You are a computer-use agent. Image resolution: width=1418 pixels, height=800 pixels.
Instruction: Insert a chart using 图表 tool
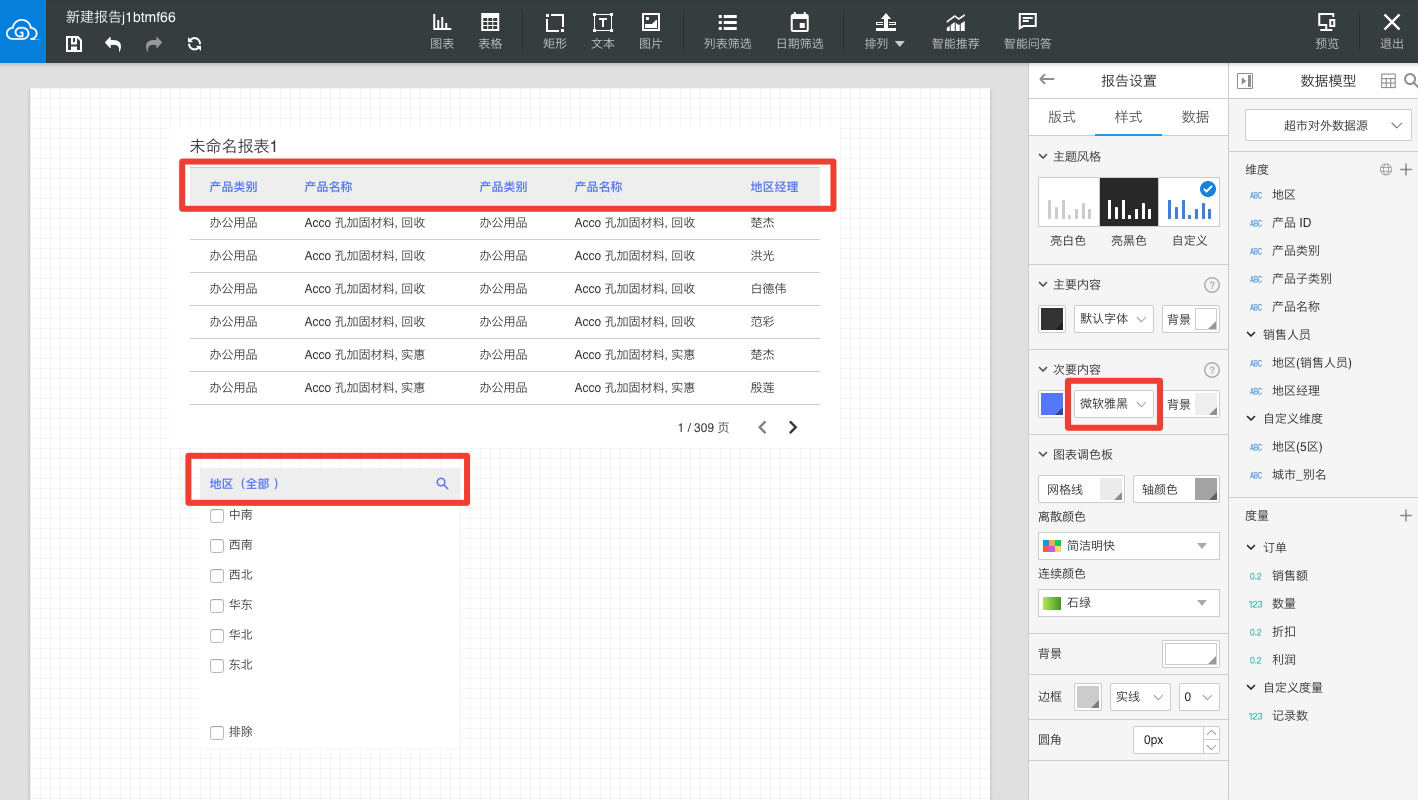[441, 31]
